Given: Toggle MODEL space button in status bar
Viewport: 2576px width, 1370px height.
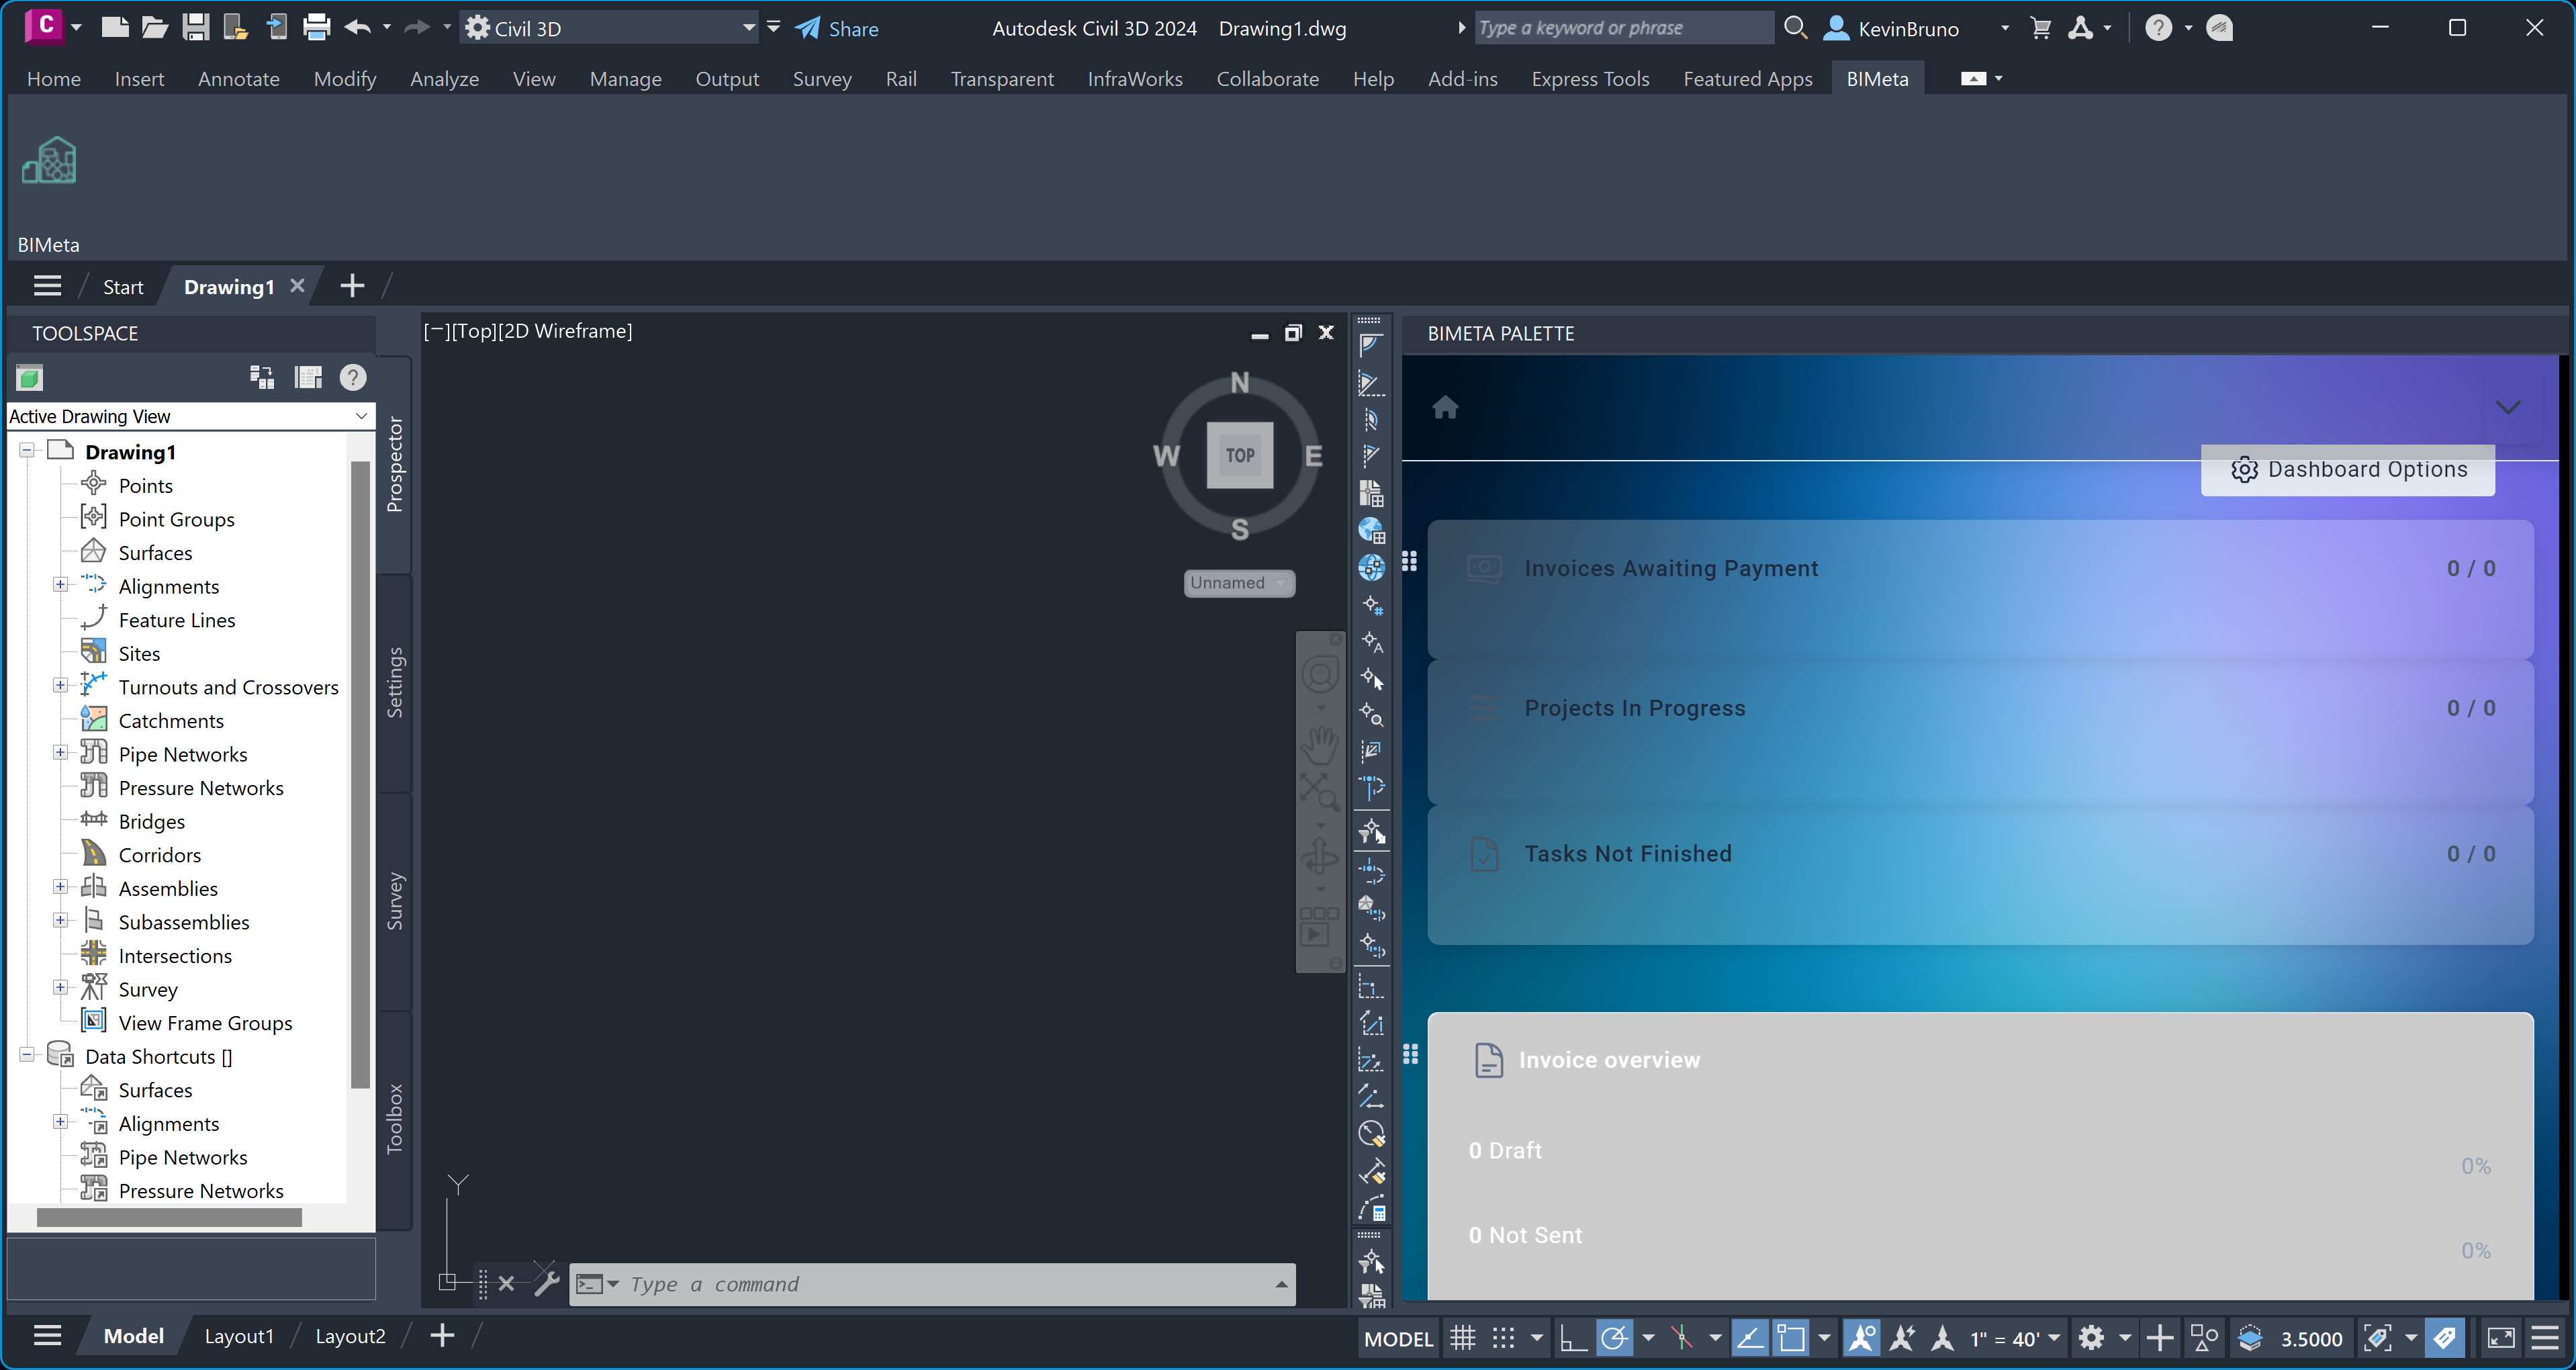Looking at the screenshot, I should pyautogui.click(x=1398, y=1339).
